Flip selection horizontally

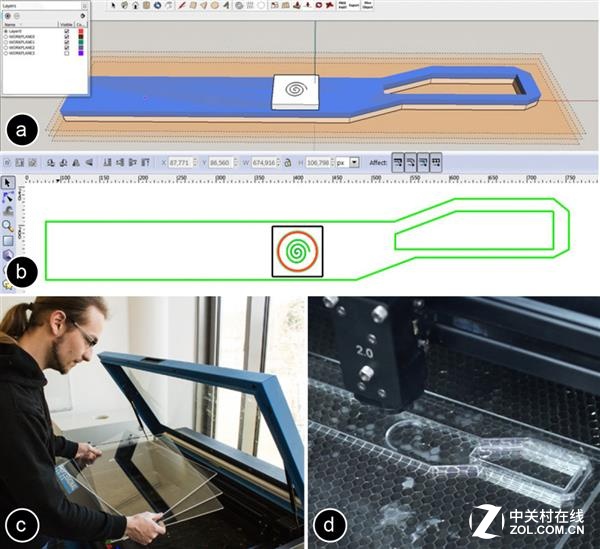[76, 163]
